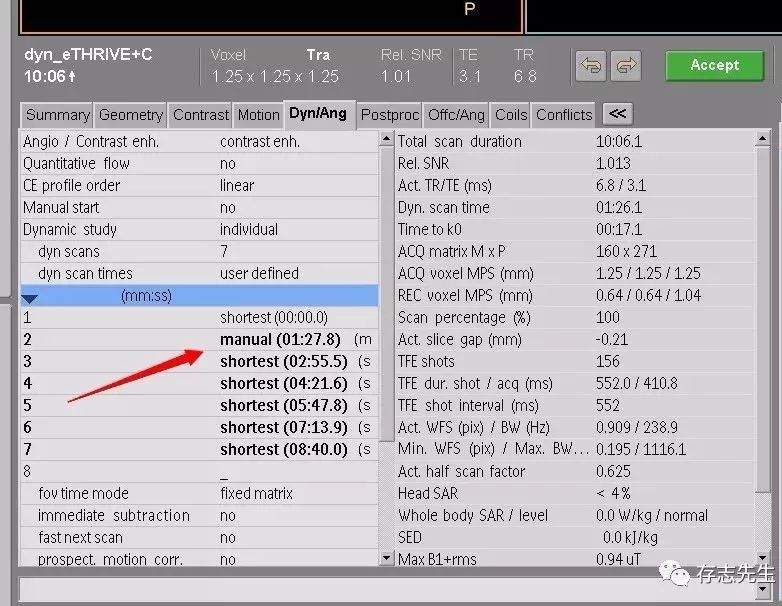
Task: Open the Postproc tab
Action: pyautogui.click(x=389, y=115)
